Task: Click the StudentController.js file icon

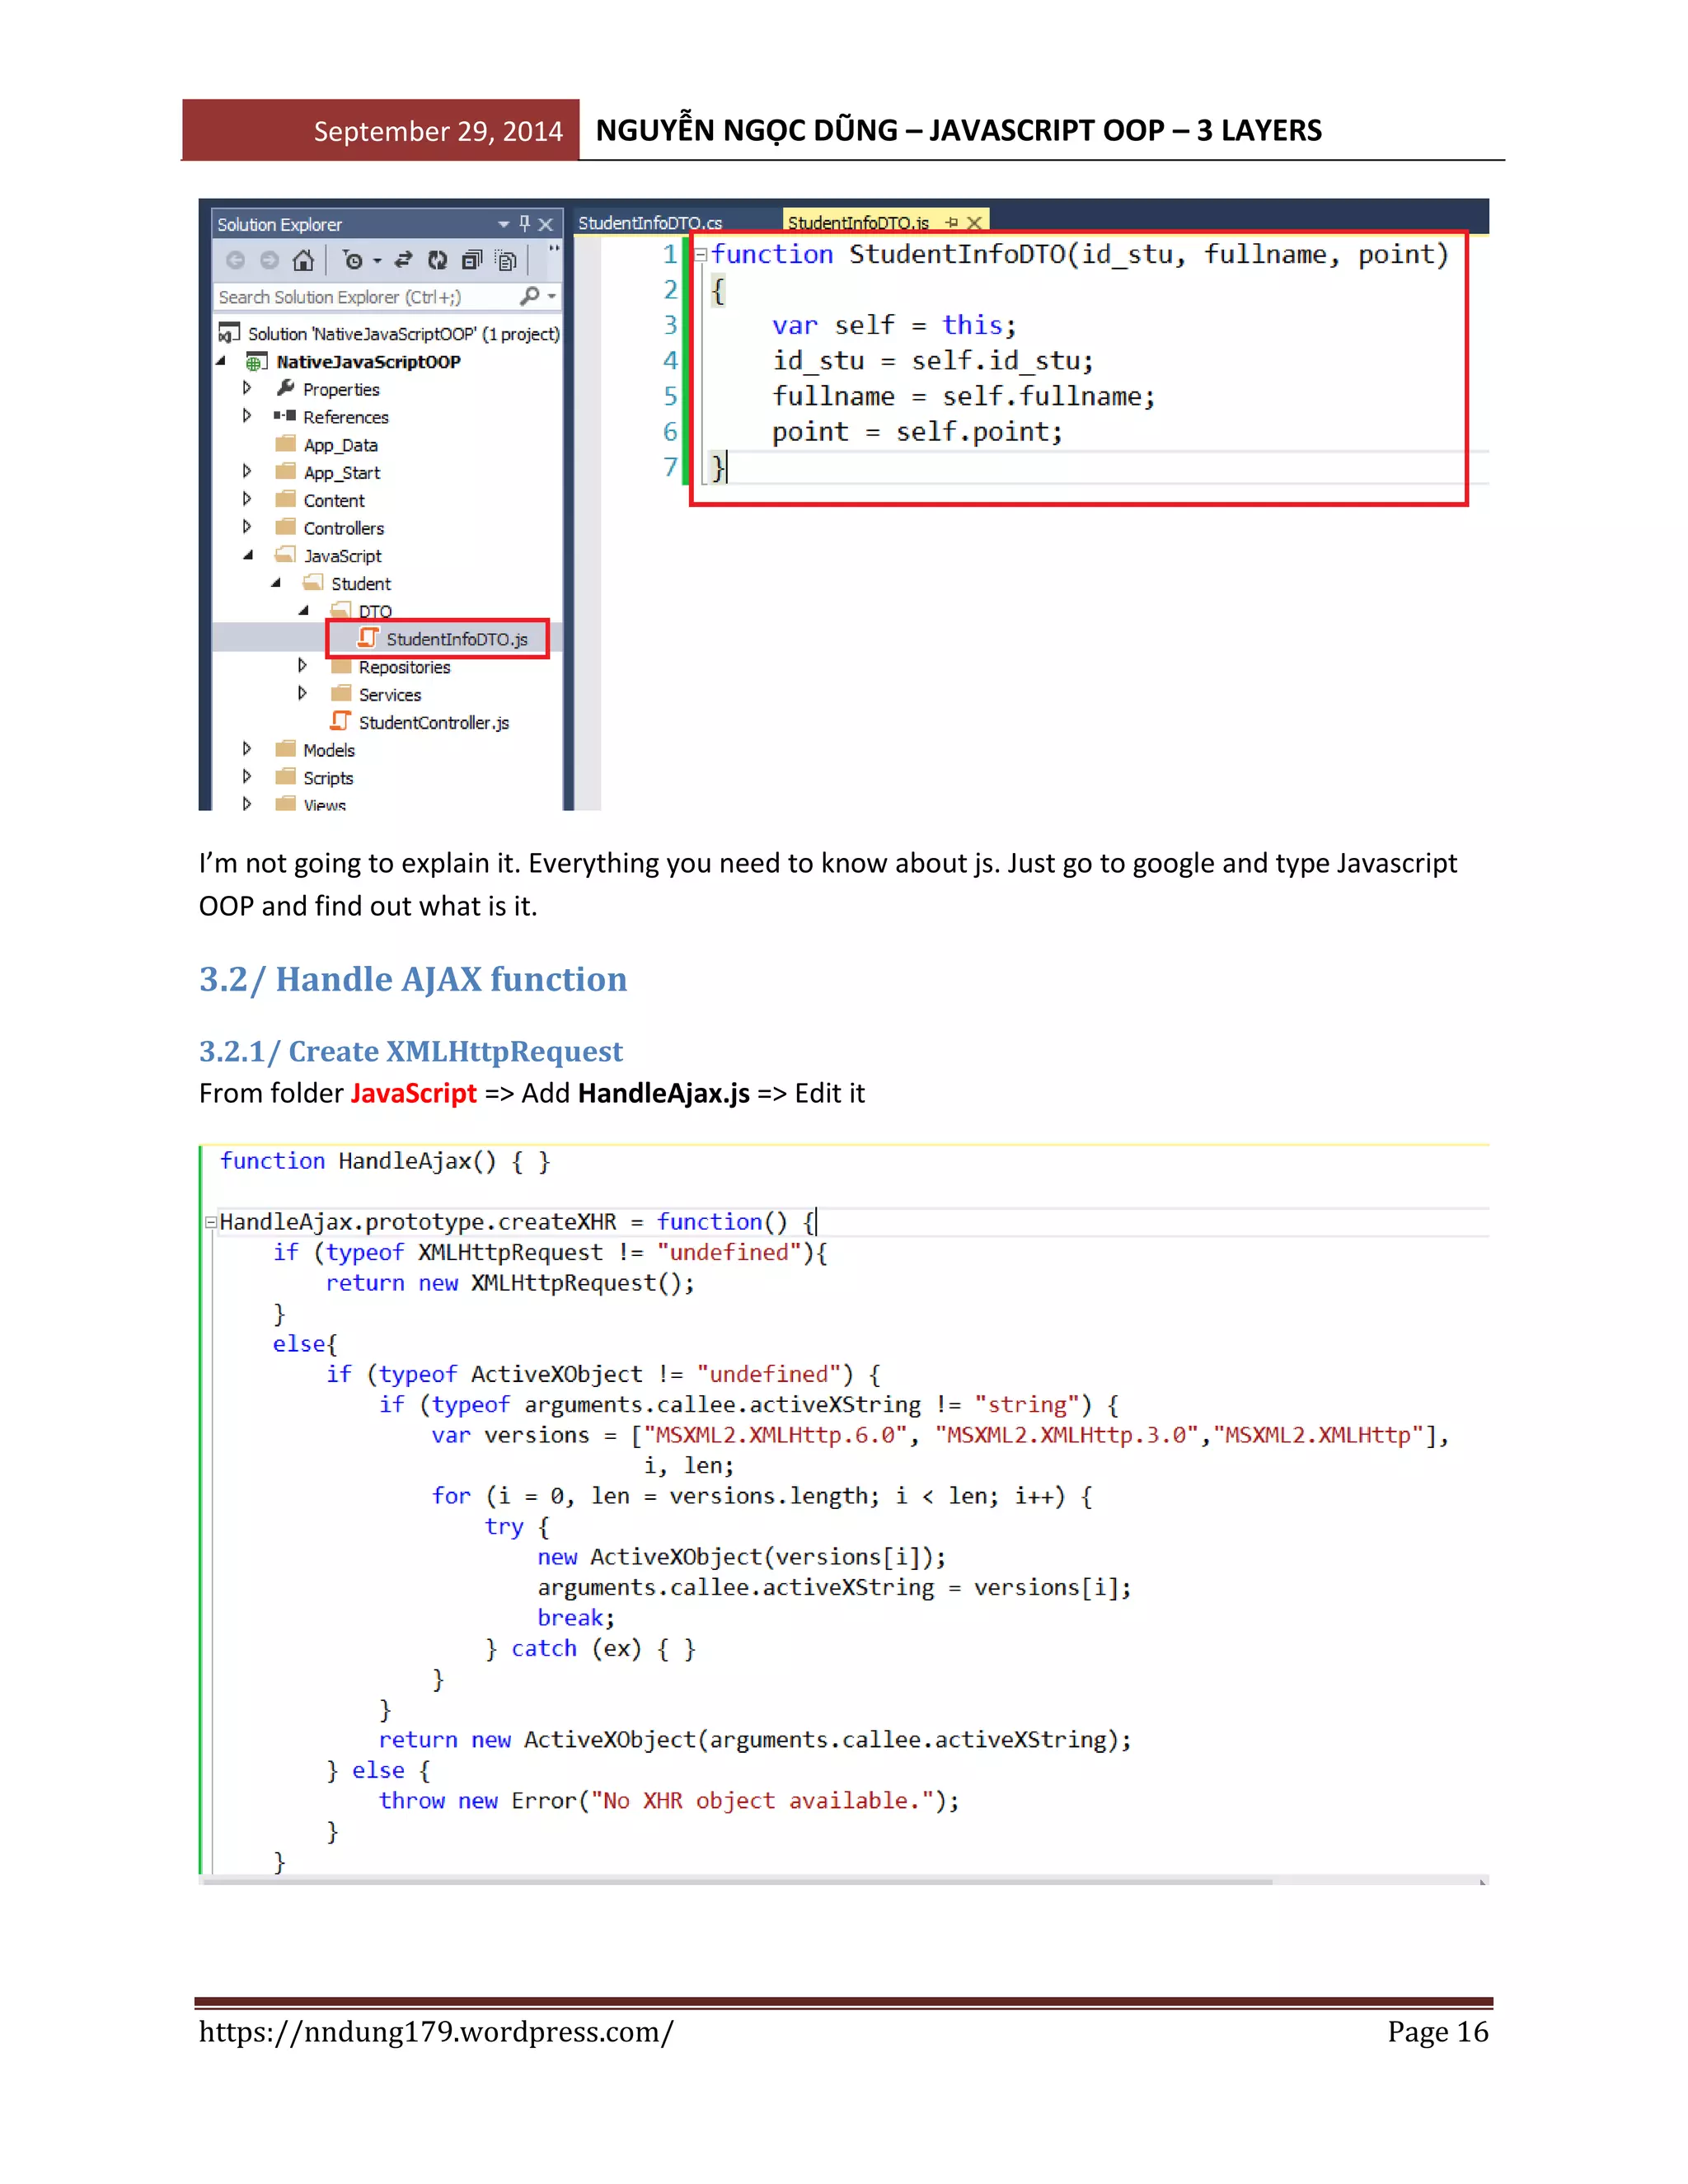Action: (341, 721)
